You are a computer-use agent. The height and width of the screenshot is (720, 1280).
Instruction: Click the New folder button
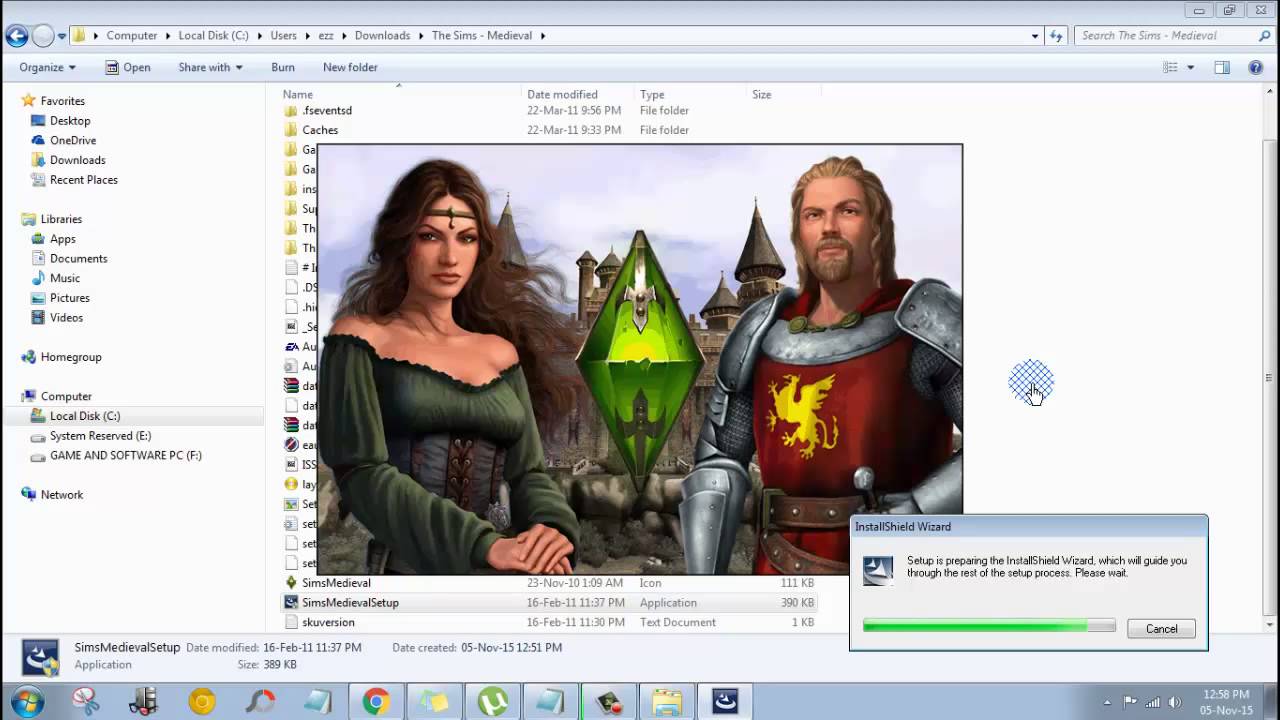(x=350, y=67)
